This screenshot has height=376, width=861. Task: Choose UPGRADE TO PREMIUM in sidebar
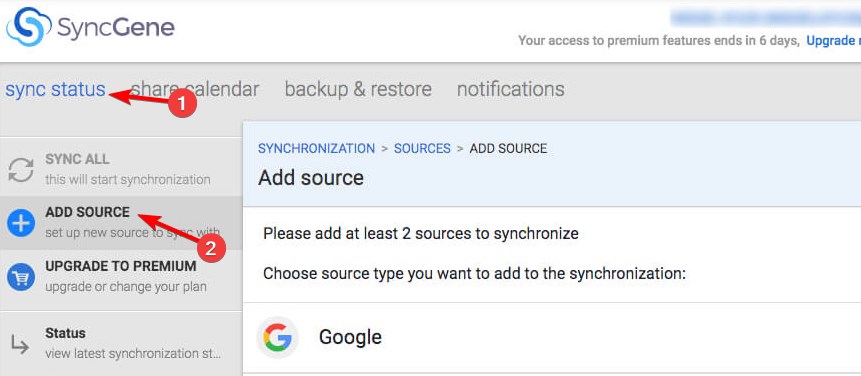121,266
